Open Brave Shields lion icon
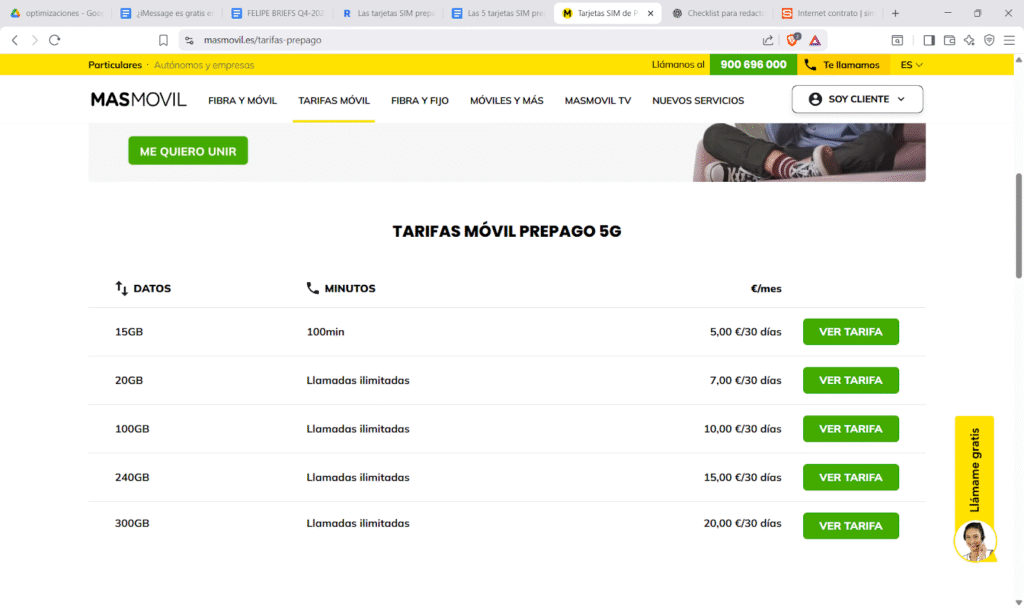 (x=793, y=40)
